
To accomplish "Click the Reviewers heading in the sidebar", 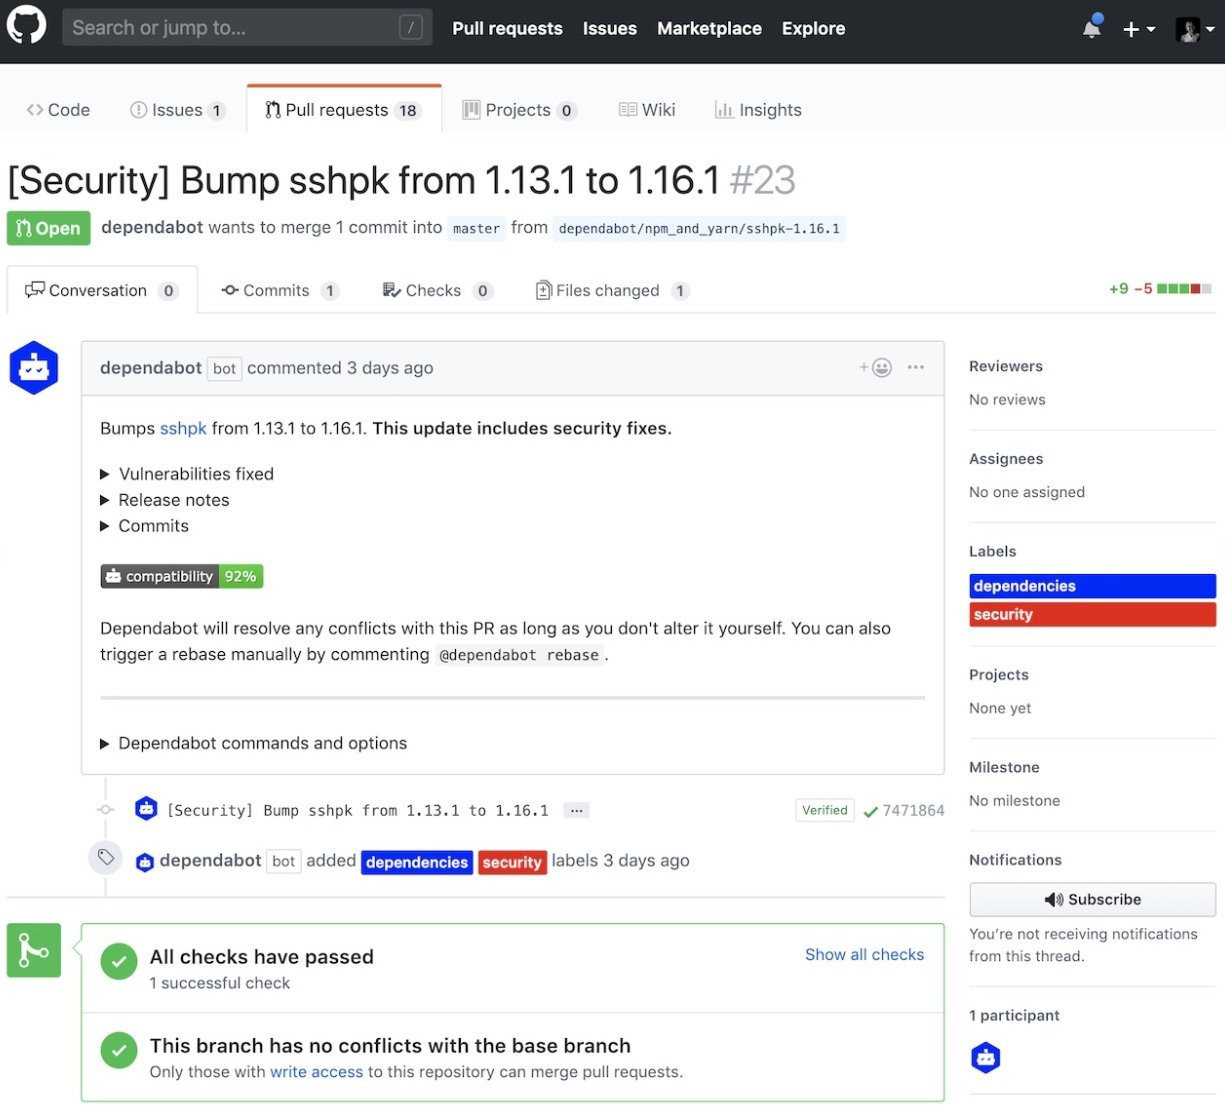I will [x=1006, y=366].
